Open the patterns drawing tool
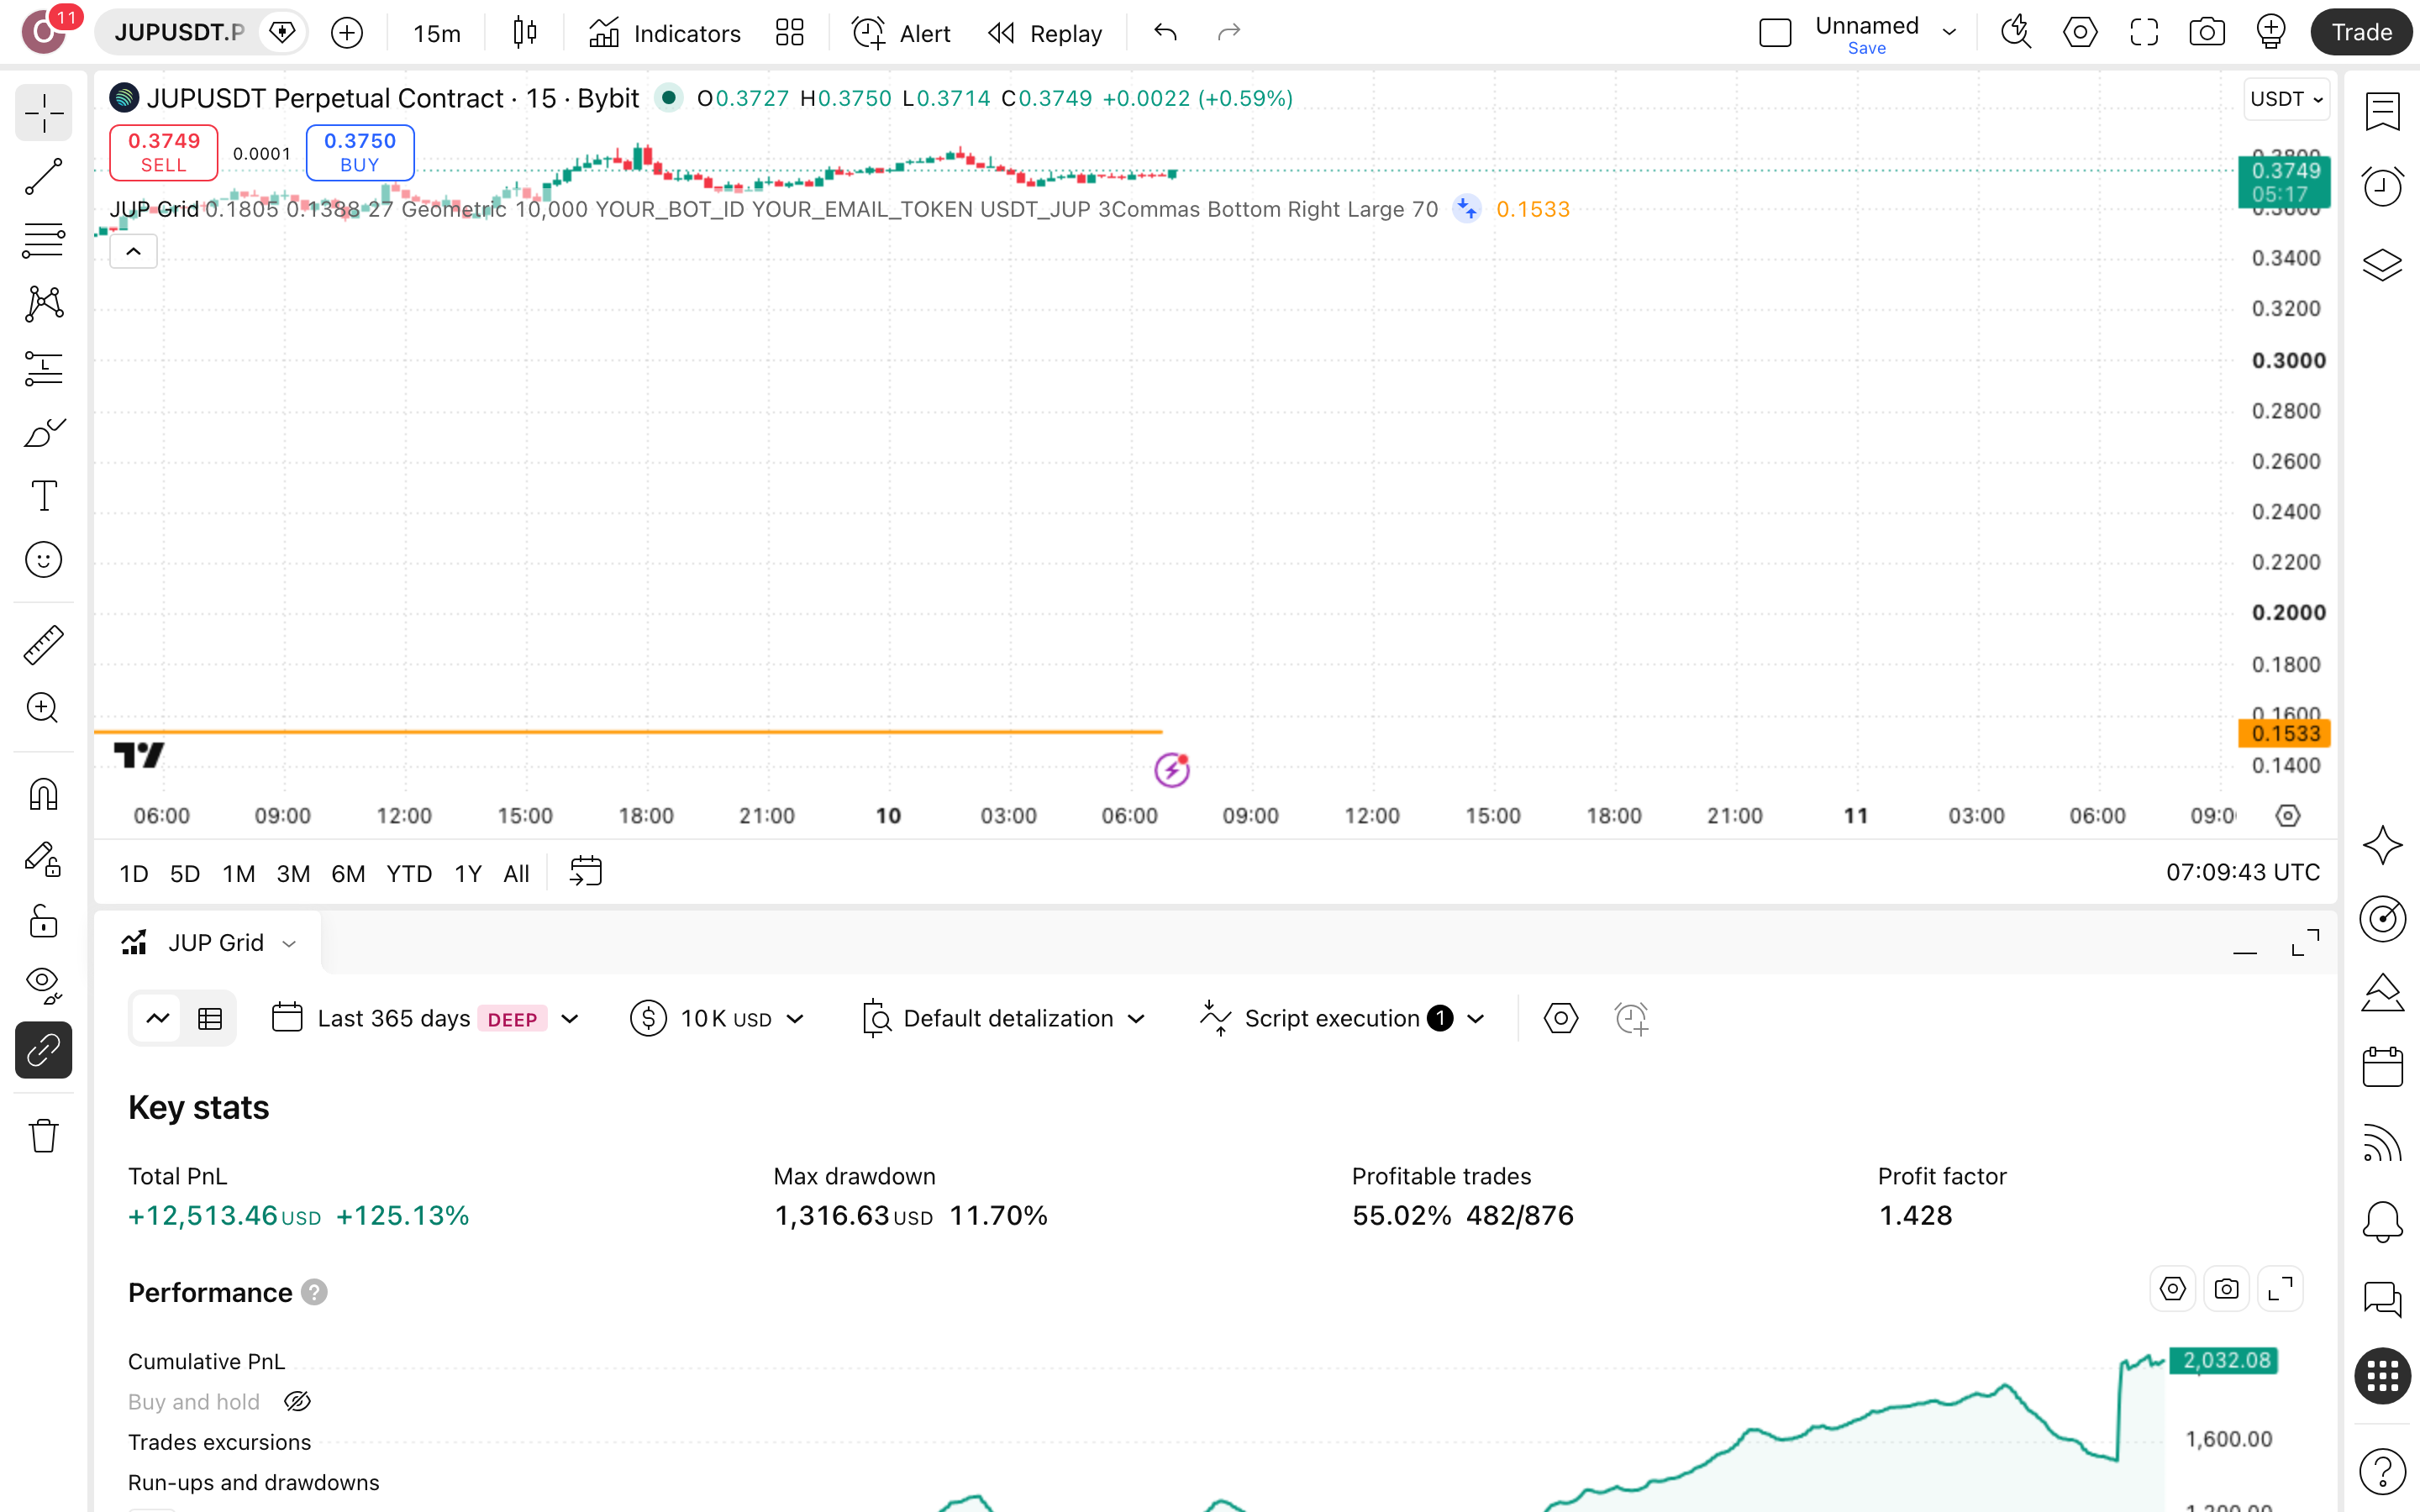Screen dimensions: 2420x1512 point(43,304)
